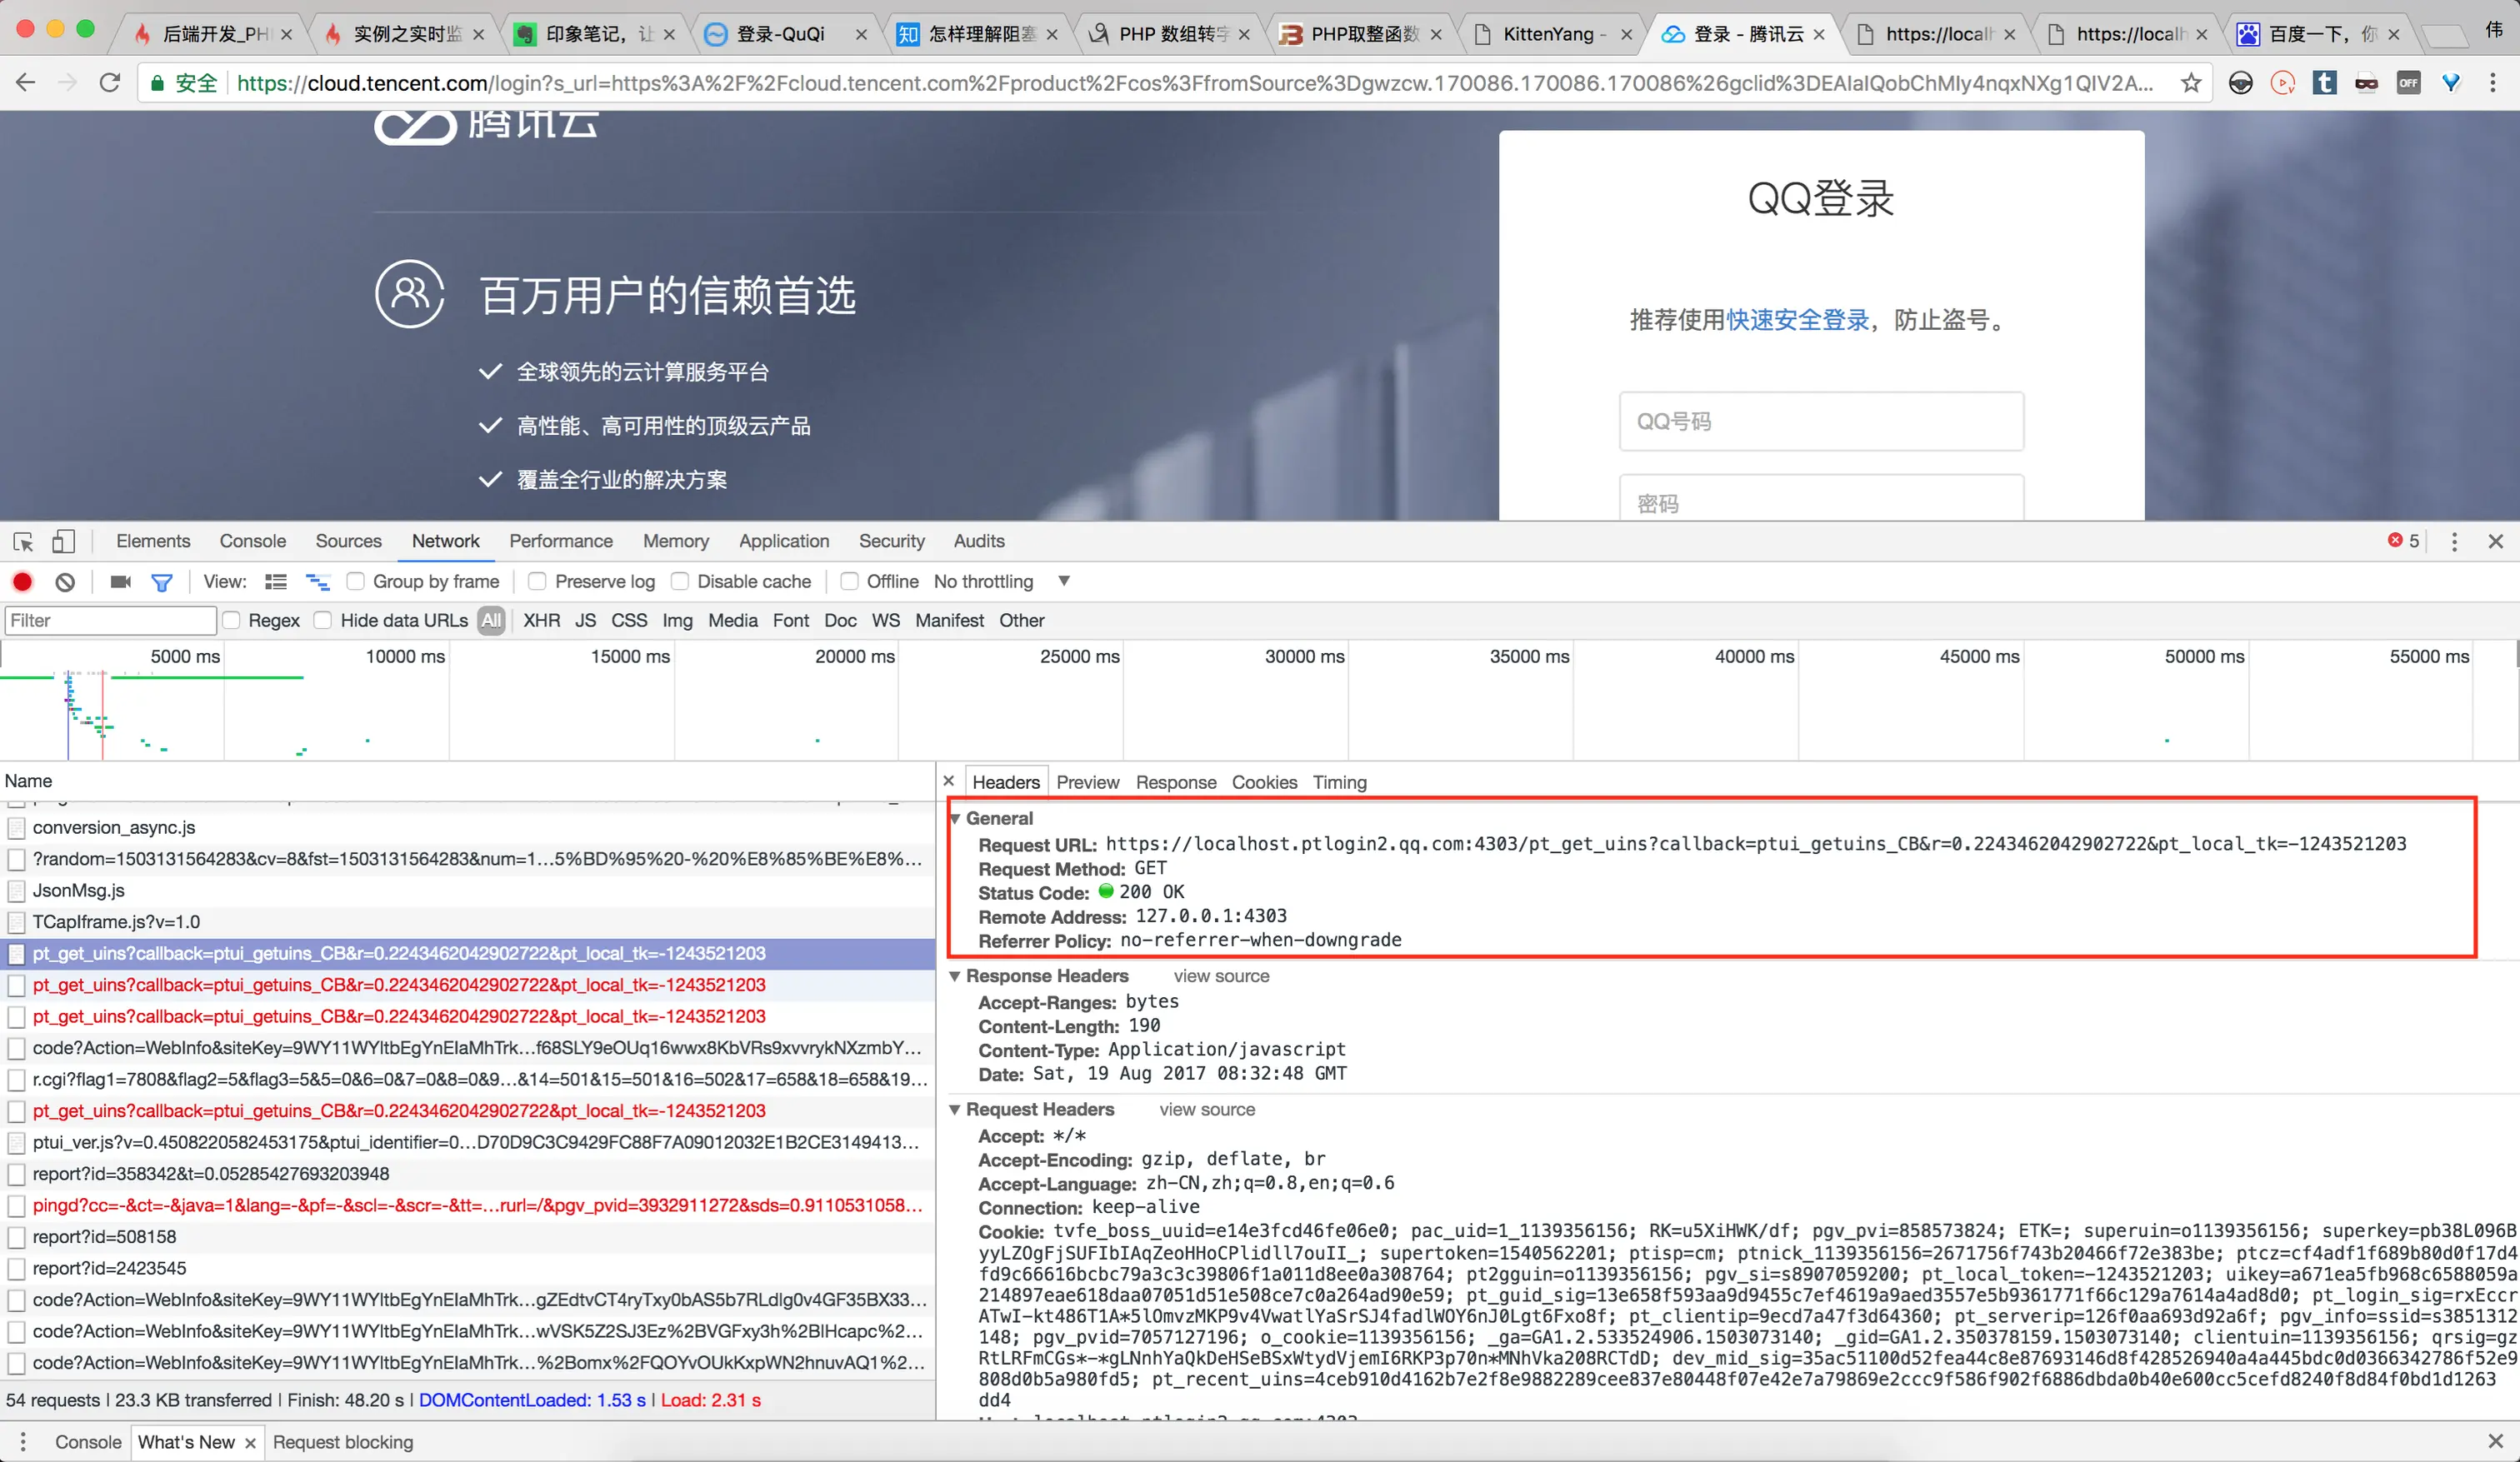Toggle the network filter funnel icon
Image resolution: width=2520 pixels, height=1462 pixels.
pos(161,582)
